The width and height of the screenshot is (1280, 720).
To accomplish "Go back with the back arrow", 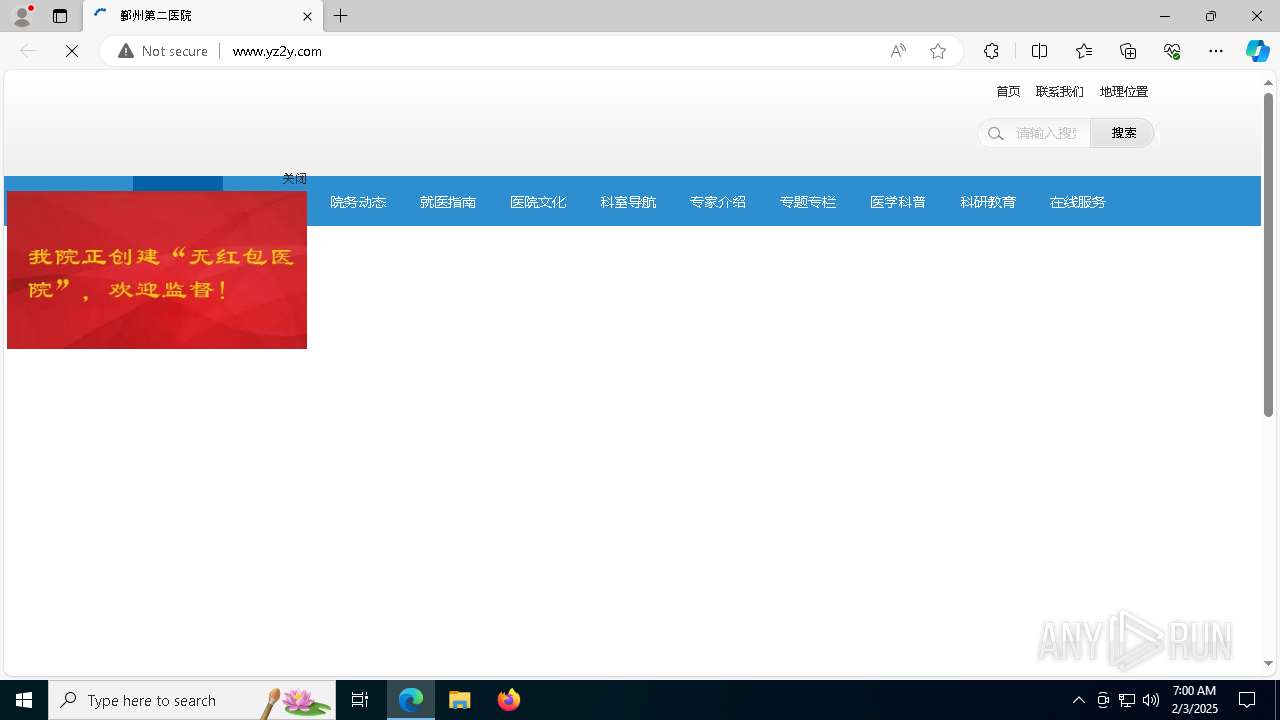I will [x=28, y=51].
